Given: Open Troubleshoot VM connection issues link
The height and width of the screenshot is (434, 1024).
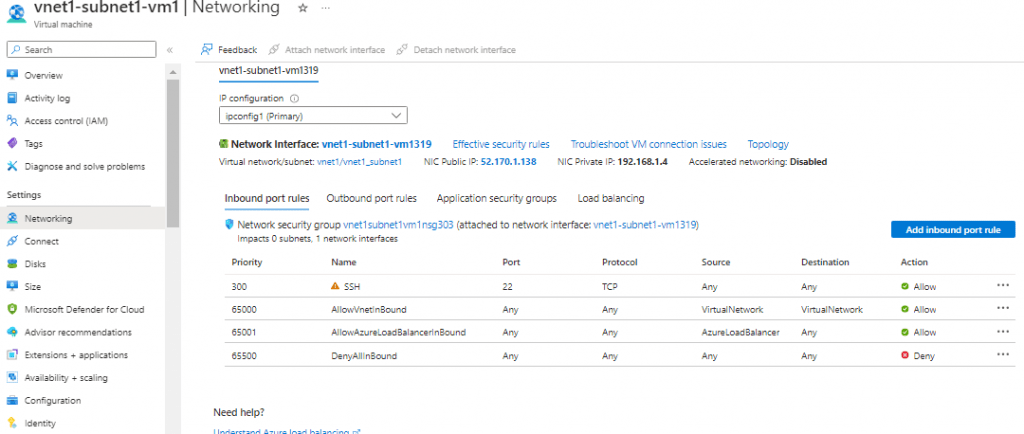Looking at the screenshot, I should pos(648,145).
